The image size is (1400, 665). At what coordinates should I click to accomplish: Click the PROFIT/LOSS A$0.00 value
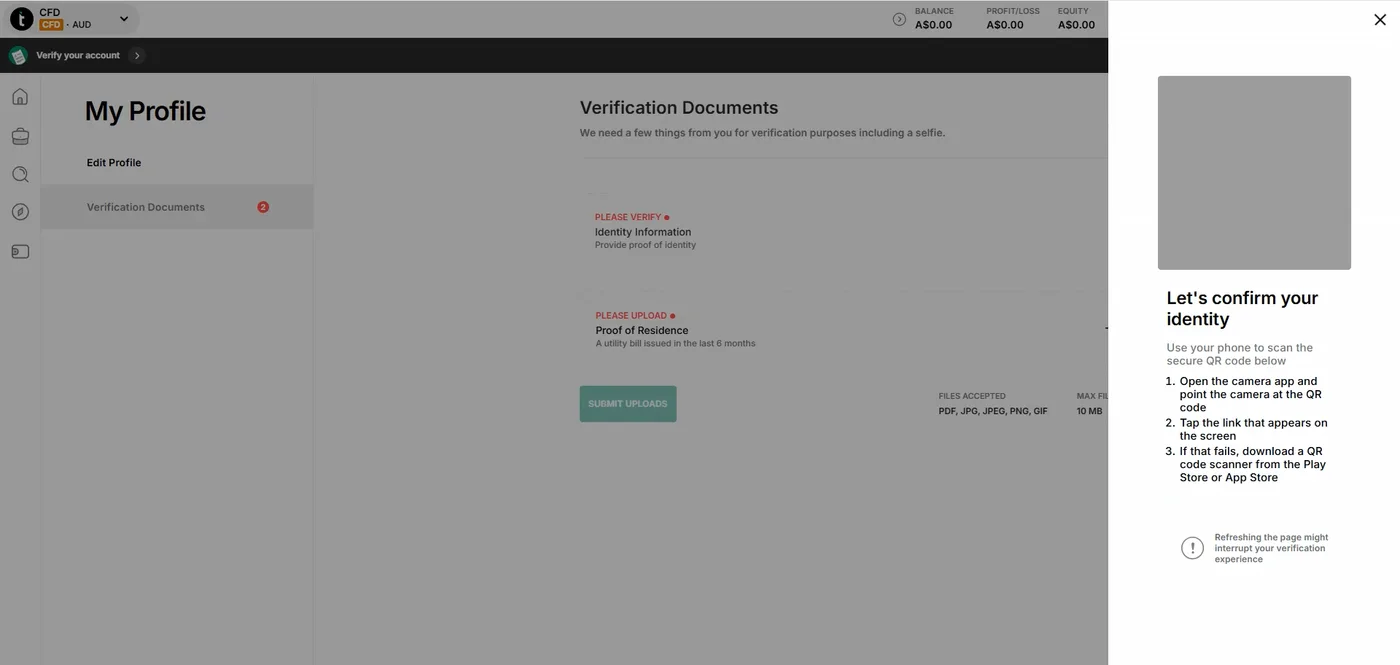1005,25
